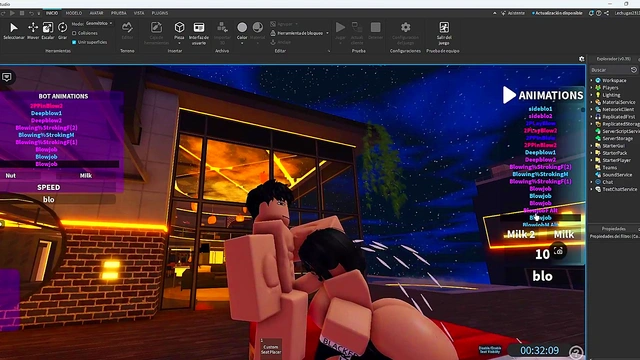Toggle Enable/Disable Seat Visibility button
This screenshot has width=640, height=360.
coord(490,350)
